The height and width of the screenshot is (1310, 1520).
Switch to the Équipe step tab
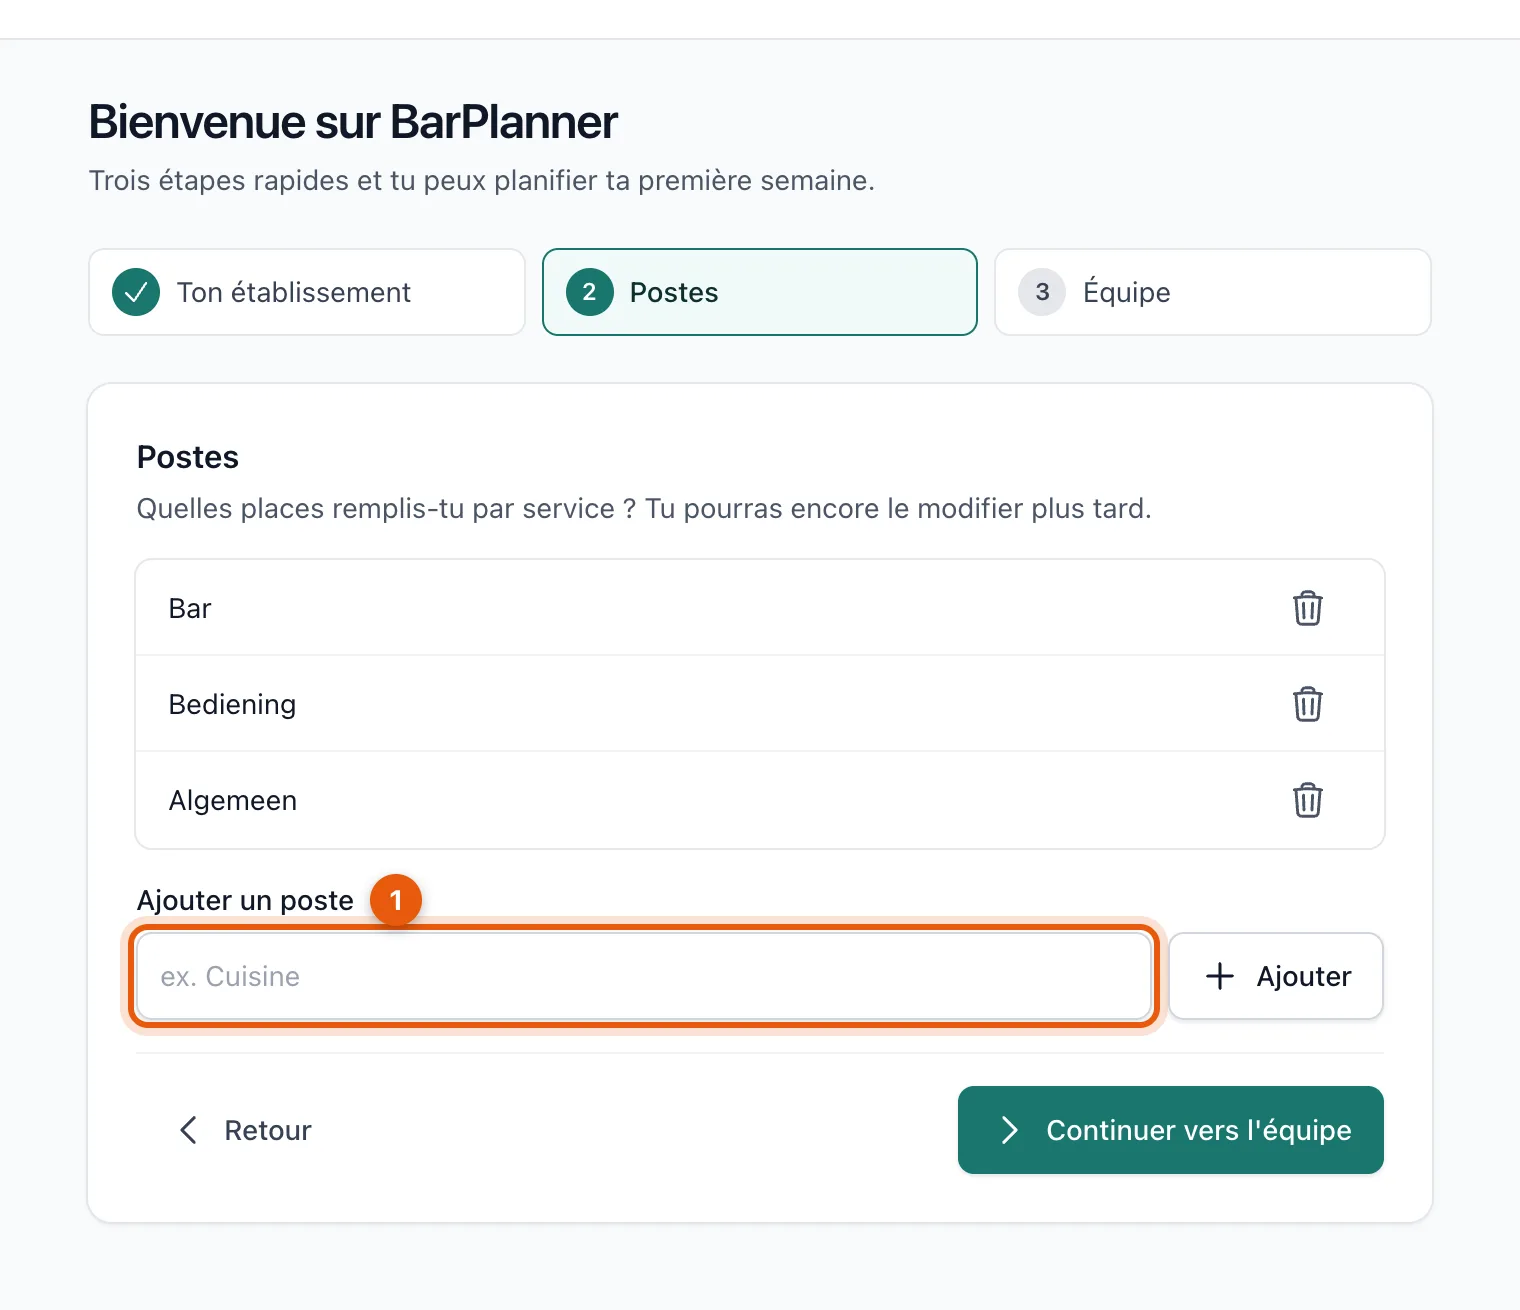pos(1213,292)
